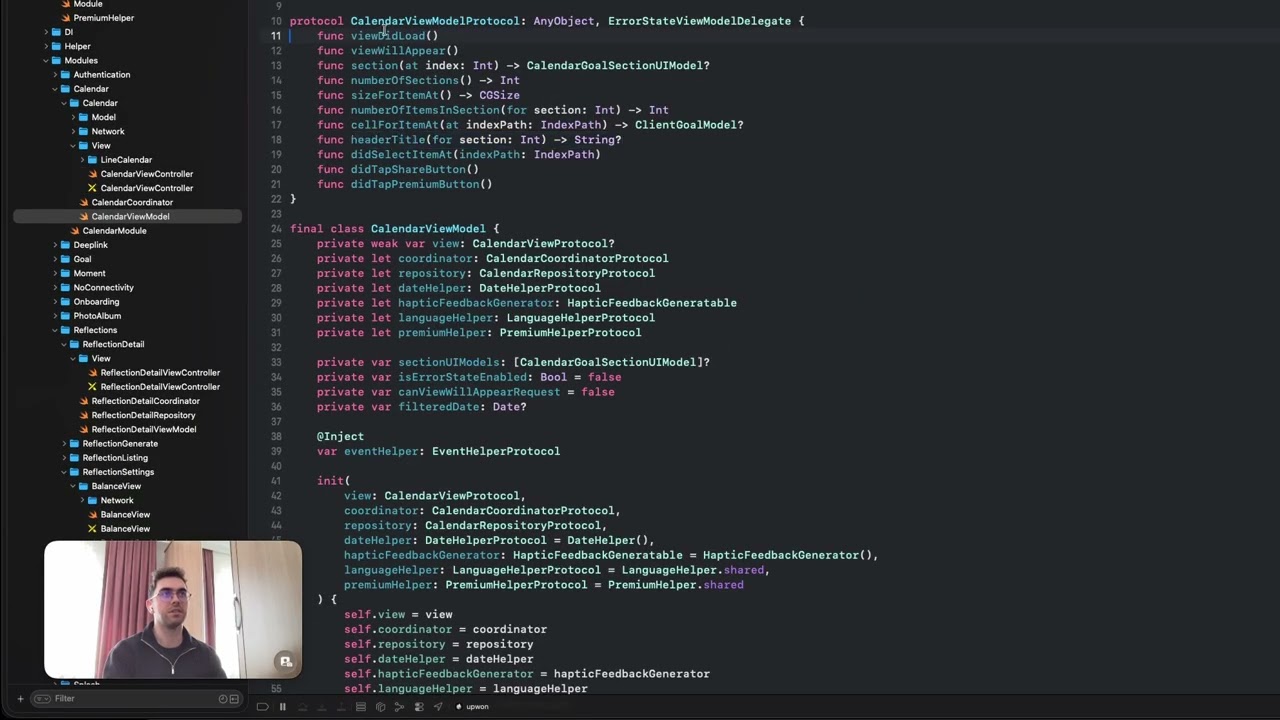Expand the ReflectionListing folder
This screenshot has width=1280, height=720.
click(x=64, y=457)
